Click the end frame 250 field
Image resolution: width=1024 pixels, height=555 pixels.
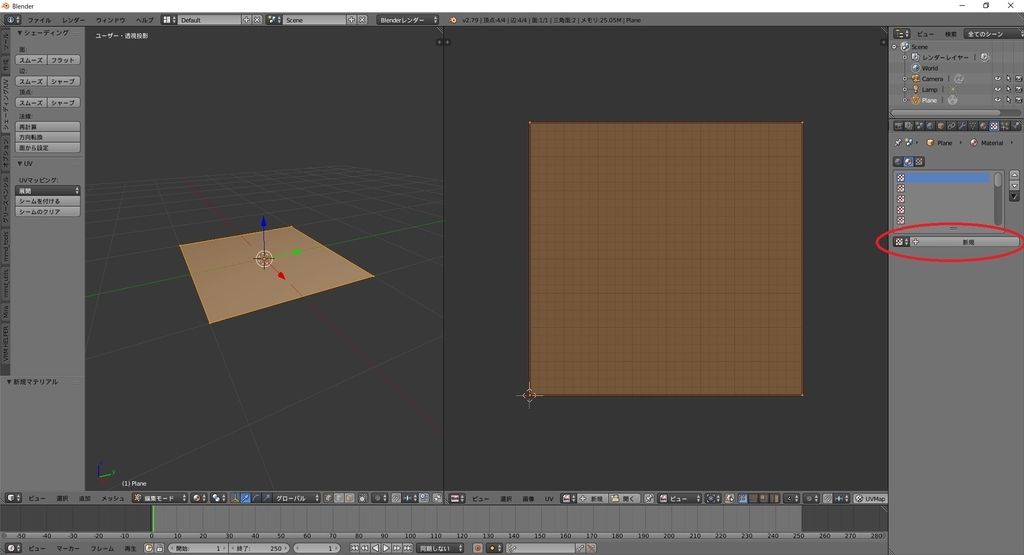(259, 548)
